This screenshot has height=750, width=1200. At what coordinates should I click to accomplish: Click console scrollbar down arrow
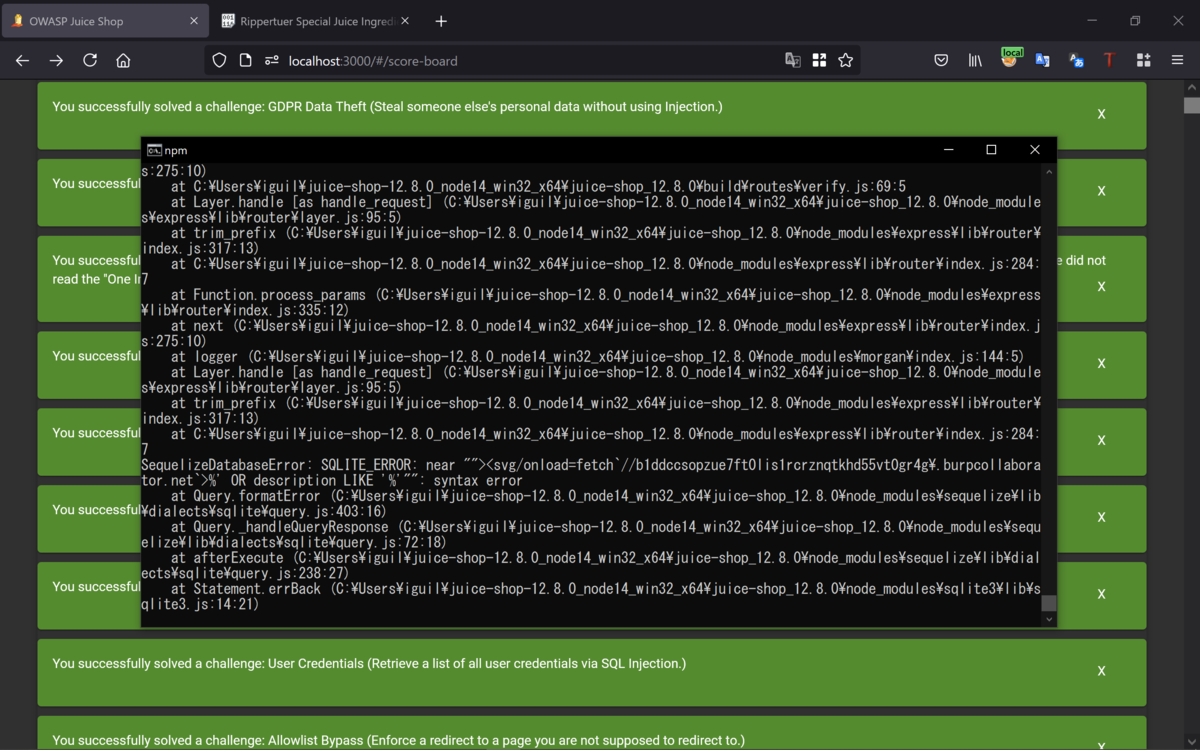click(1048, 619)
